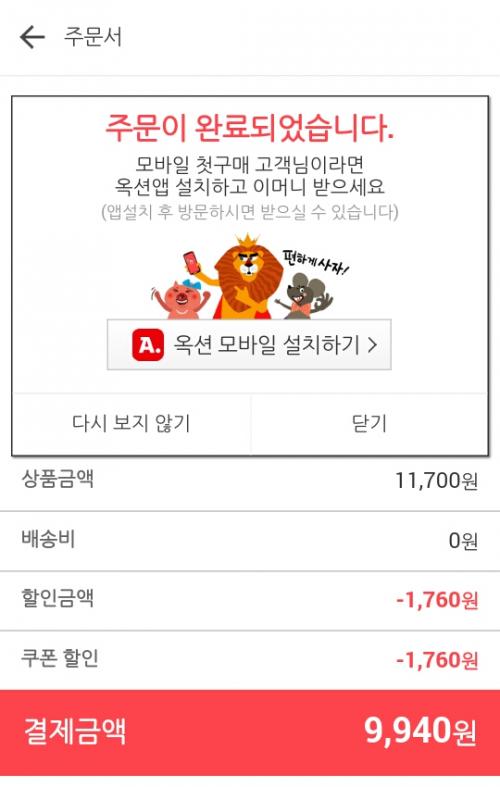
Task: Click the red Auction A. logo icon
Action: click(148, 345)
